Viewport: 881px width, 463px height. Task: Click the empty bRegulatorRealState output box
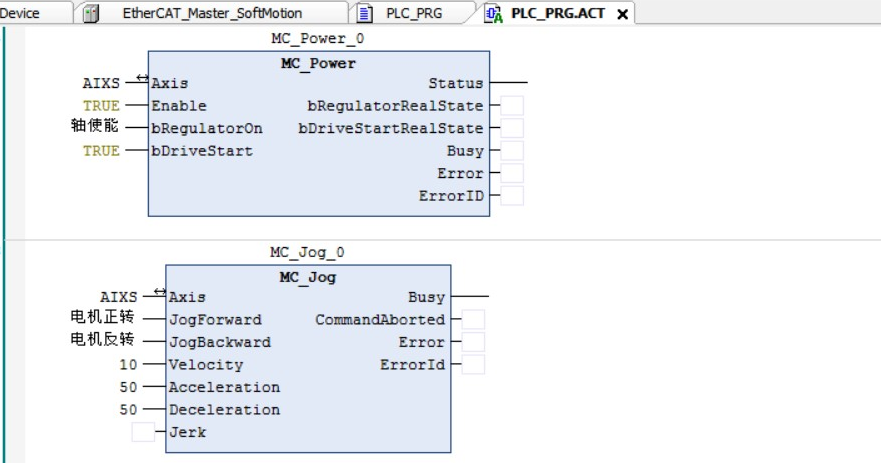[x=511, y=106]
